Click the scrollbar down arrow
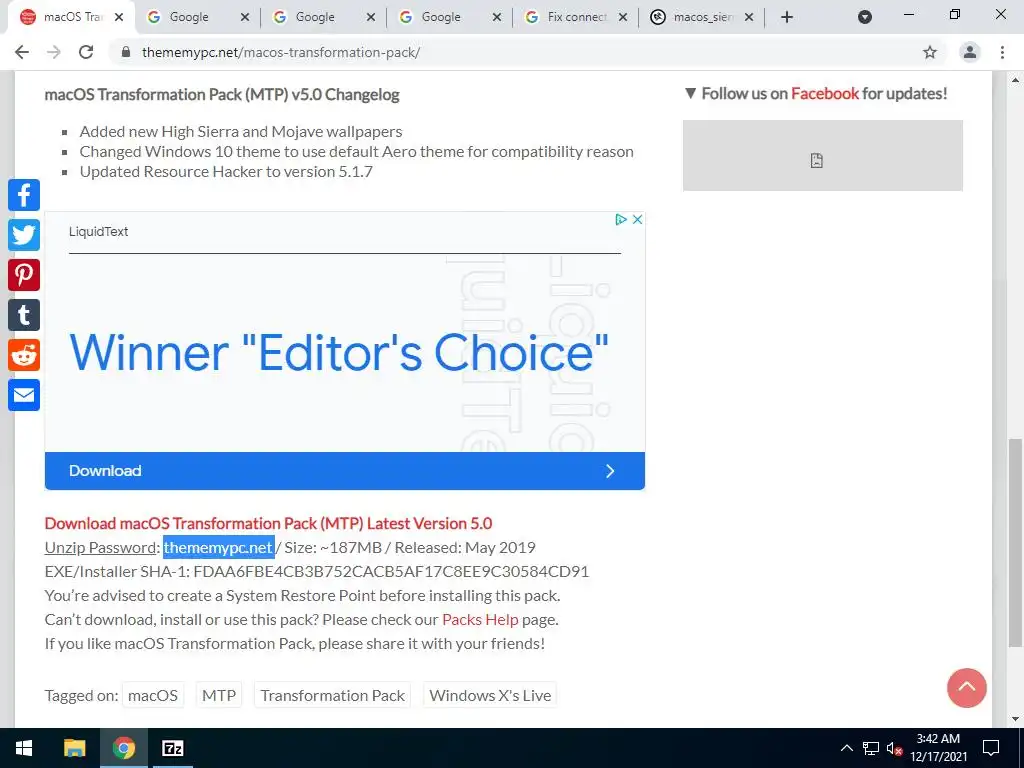 click(x=1015, y=719)
